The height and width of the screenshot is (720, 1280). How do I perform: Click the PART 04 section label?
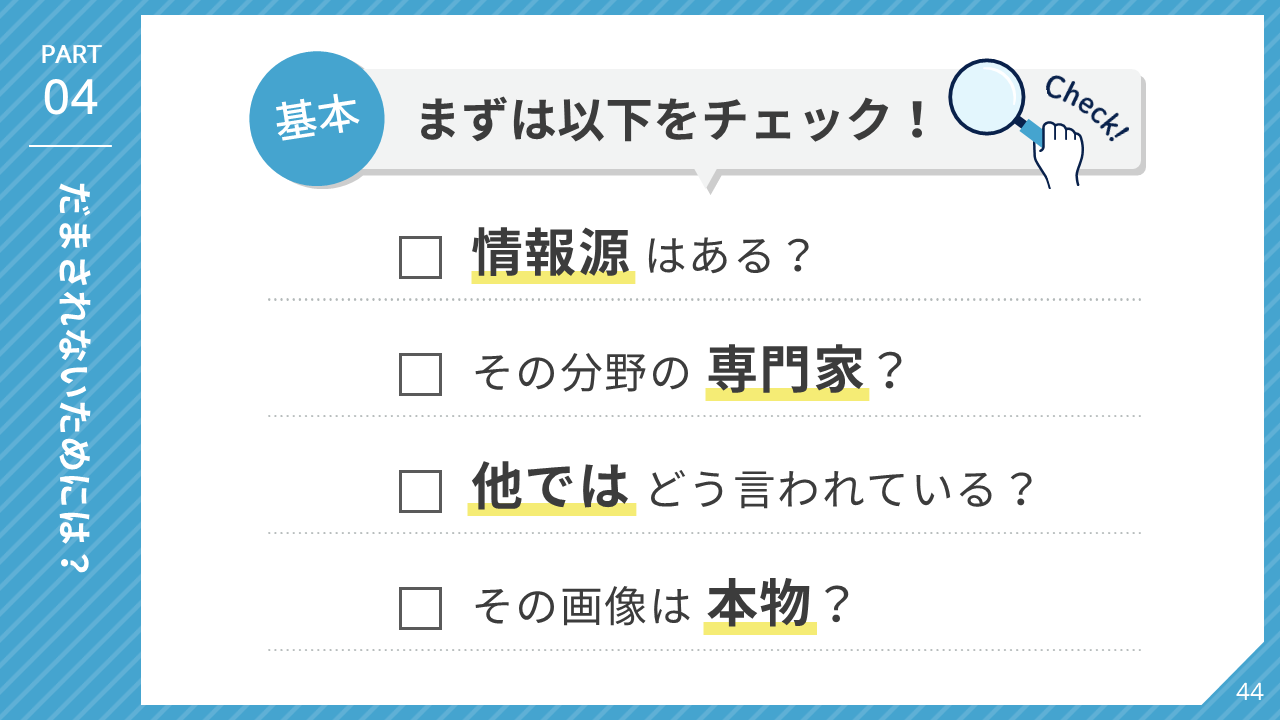[x=71, y=83]
